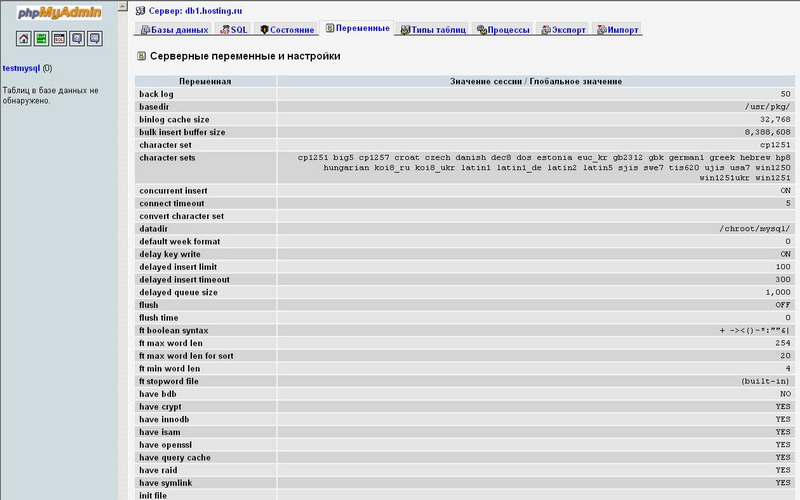
Task: Click the /usr/pkg/ value
Action: tap(767, 107)
